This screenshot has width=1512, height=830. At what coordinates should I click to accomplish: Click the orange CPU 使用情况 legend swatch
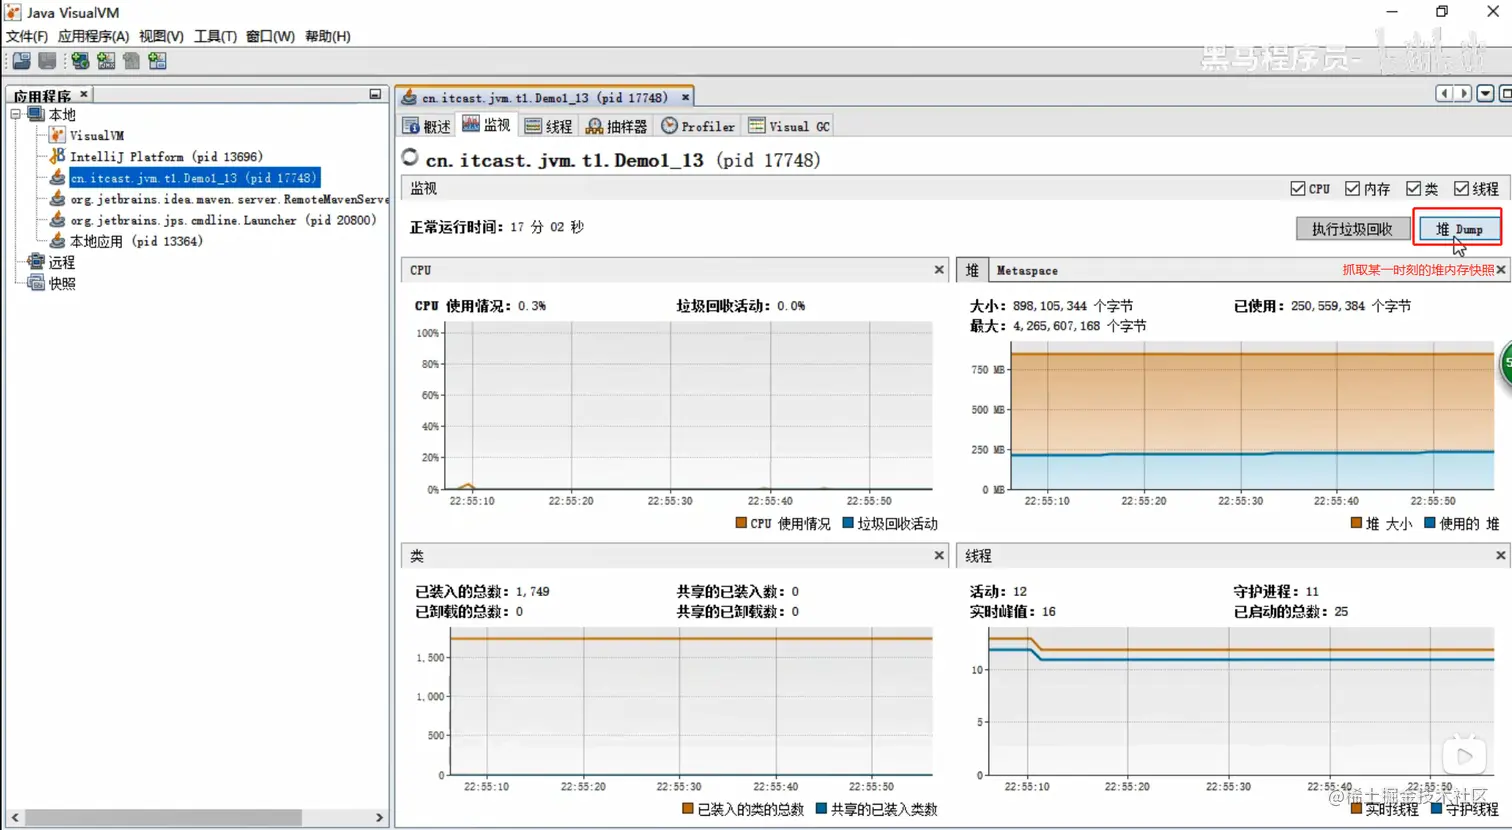(741, 523)
